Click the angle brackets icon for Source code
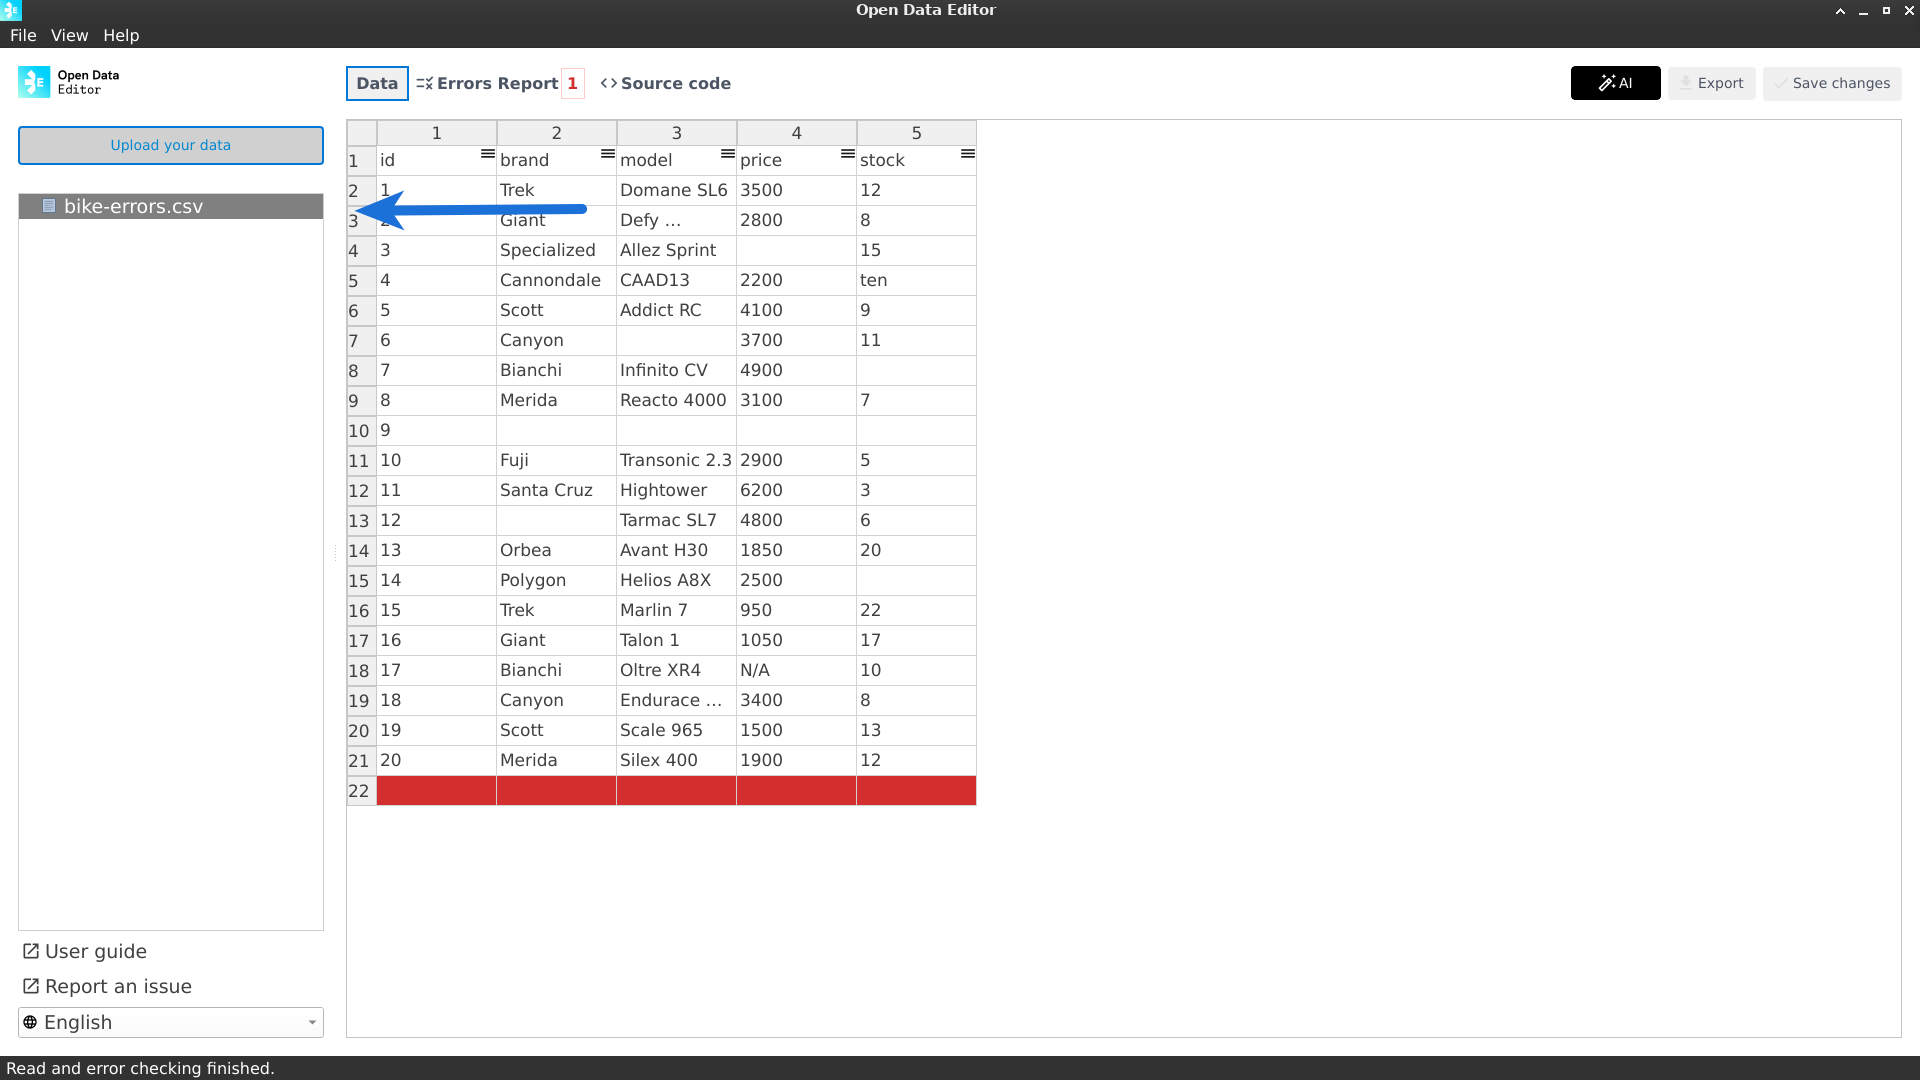This screenshot has width=1920, height=1080. pyautogui.click(x=609, y=83)
